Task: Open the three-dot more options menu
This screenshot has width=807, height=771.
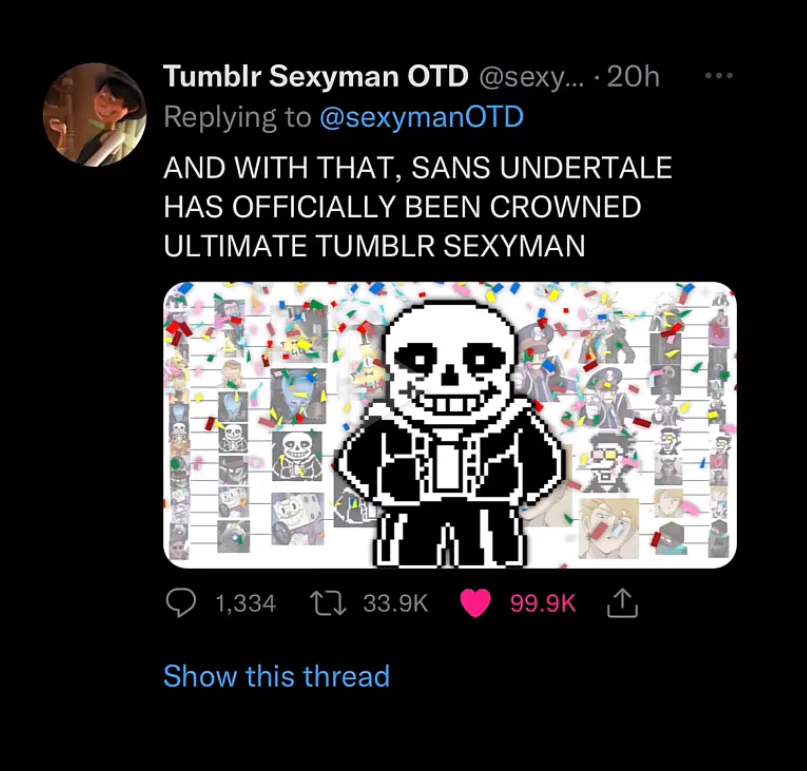Action: (x=718, y=76)
